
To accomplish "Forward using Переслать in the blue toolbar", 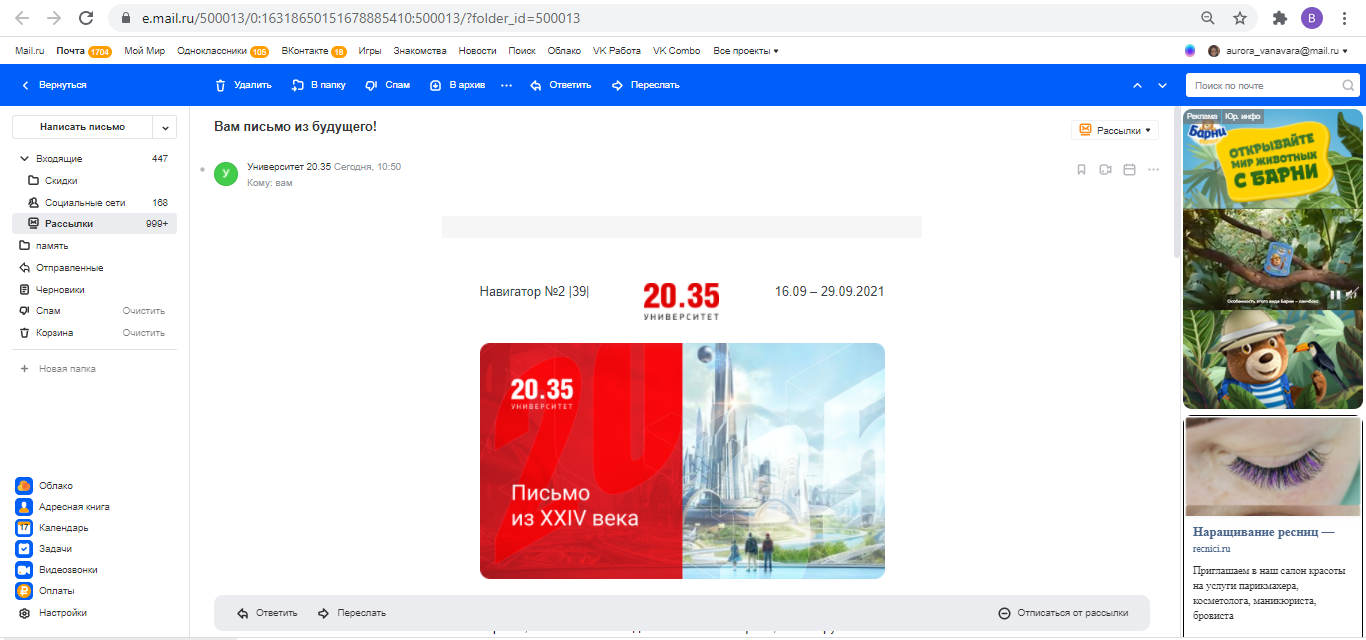I will (x=645, y=85).
